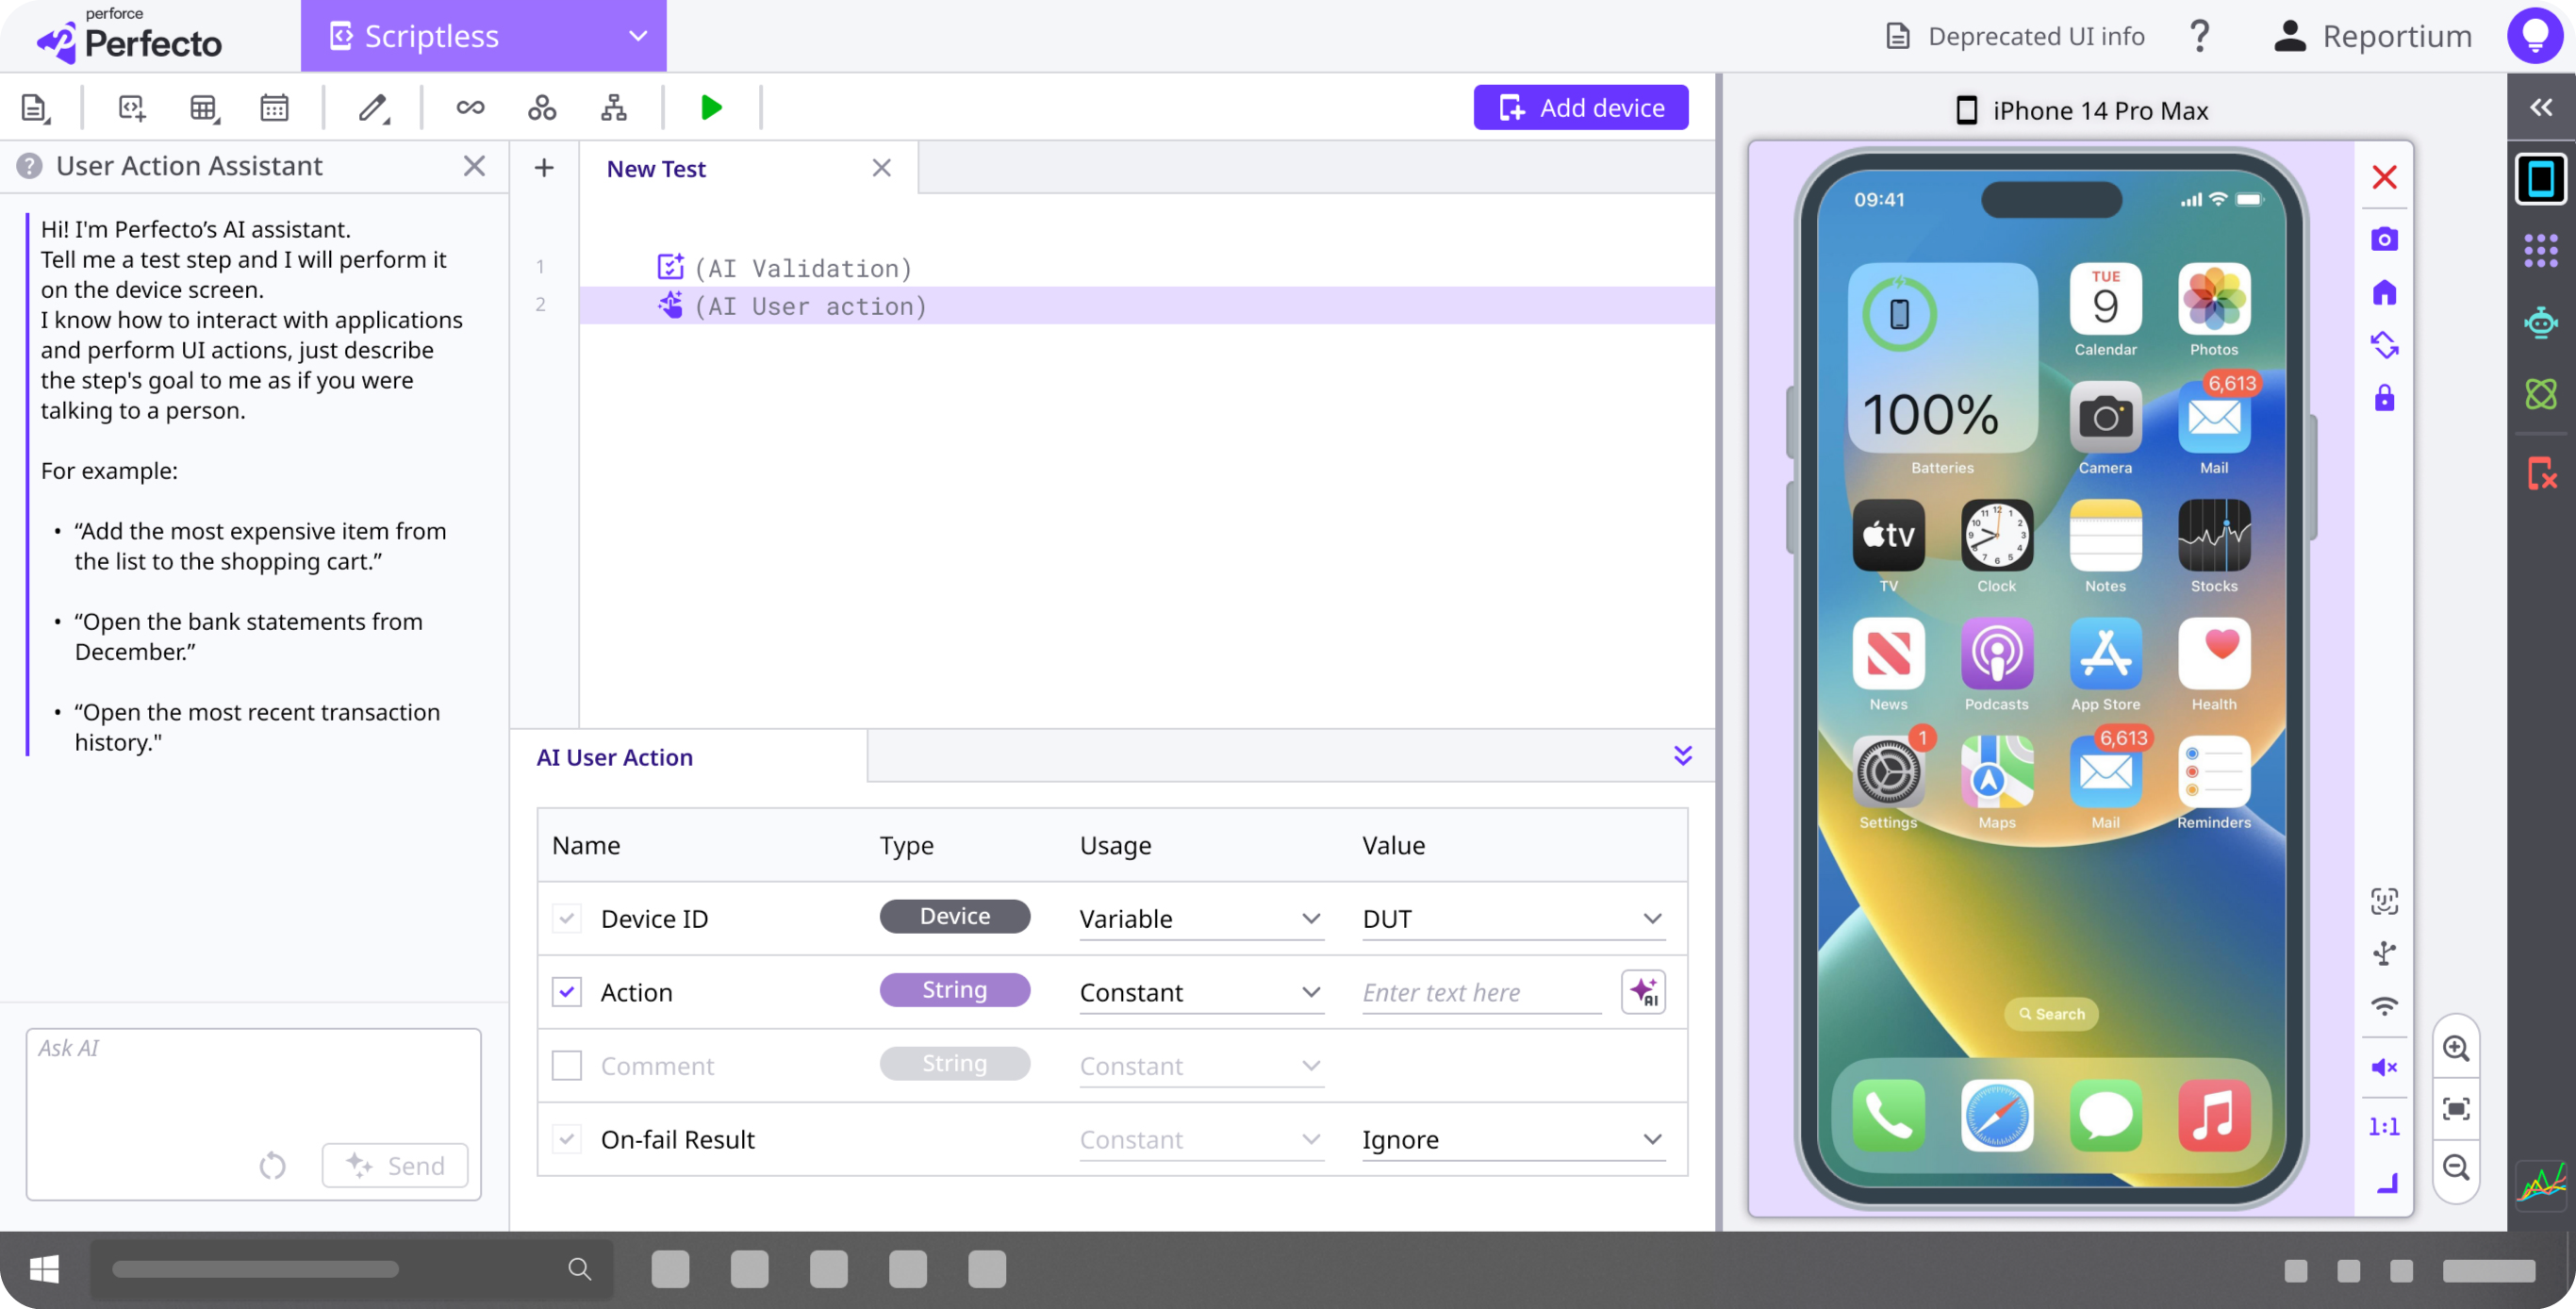Open the table grid toolbar icon
The height and width of the screenshot is (1309, 2576).
click(204, 108)
